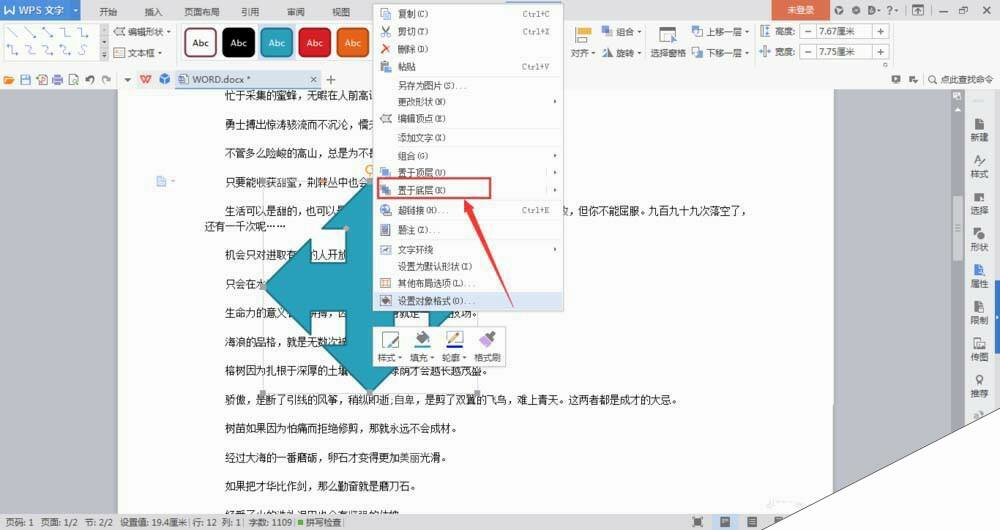Choose Set as Default Shape (设置为默认形状)
Screen dimensions: 1000x530
click(467, 267)
